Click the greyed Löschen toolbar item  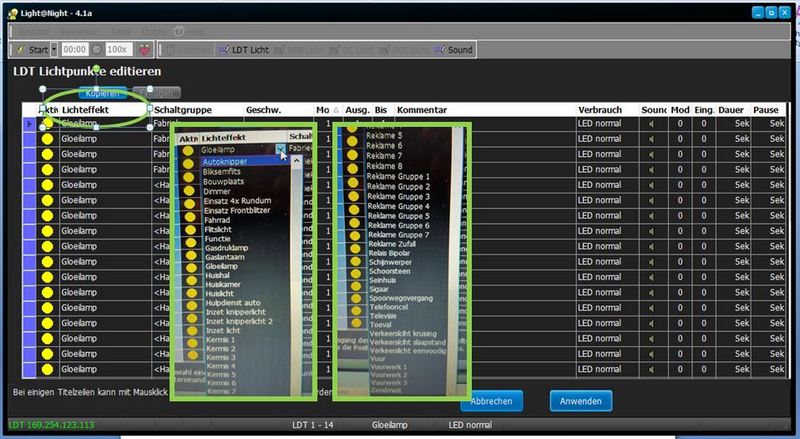point(189,50)
